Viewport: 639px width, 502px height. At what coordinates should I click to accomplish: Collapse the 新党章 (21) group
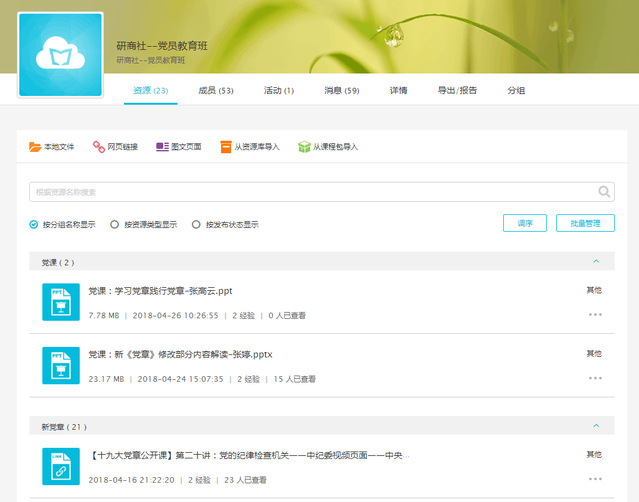tap(596, 426)
